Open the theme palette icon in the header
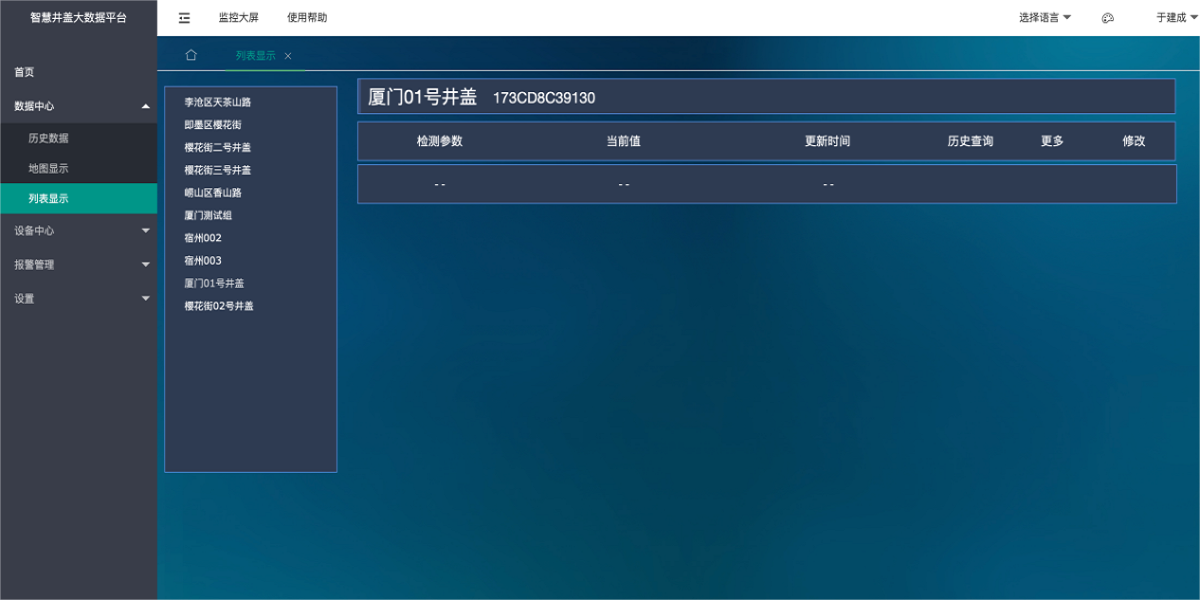 [1107, 17]
